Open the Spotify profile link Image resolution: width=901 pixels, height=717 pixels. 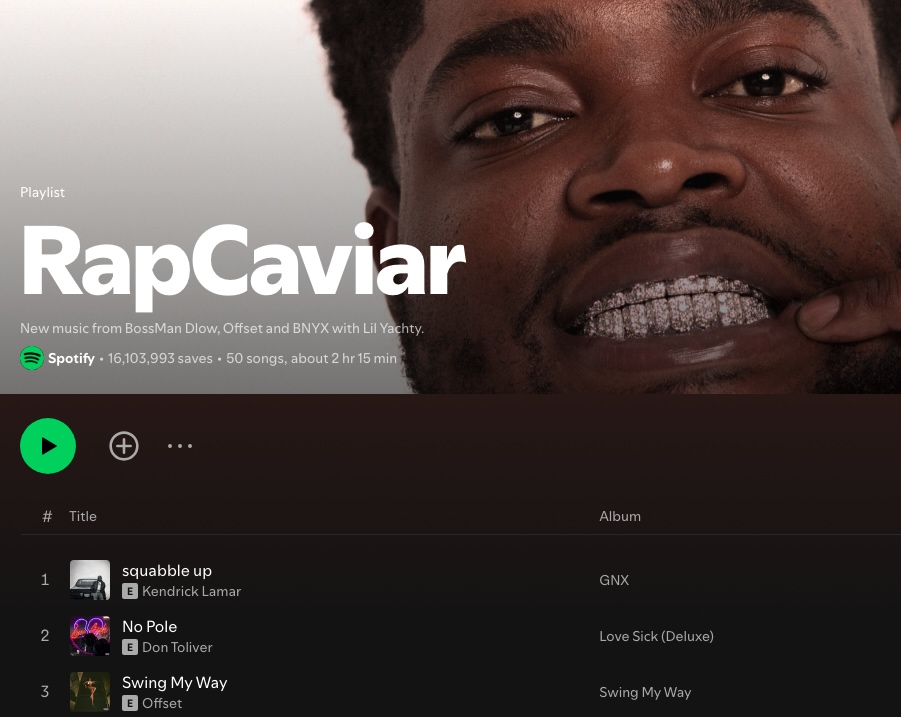71,358
